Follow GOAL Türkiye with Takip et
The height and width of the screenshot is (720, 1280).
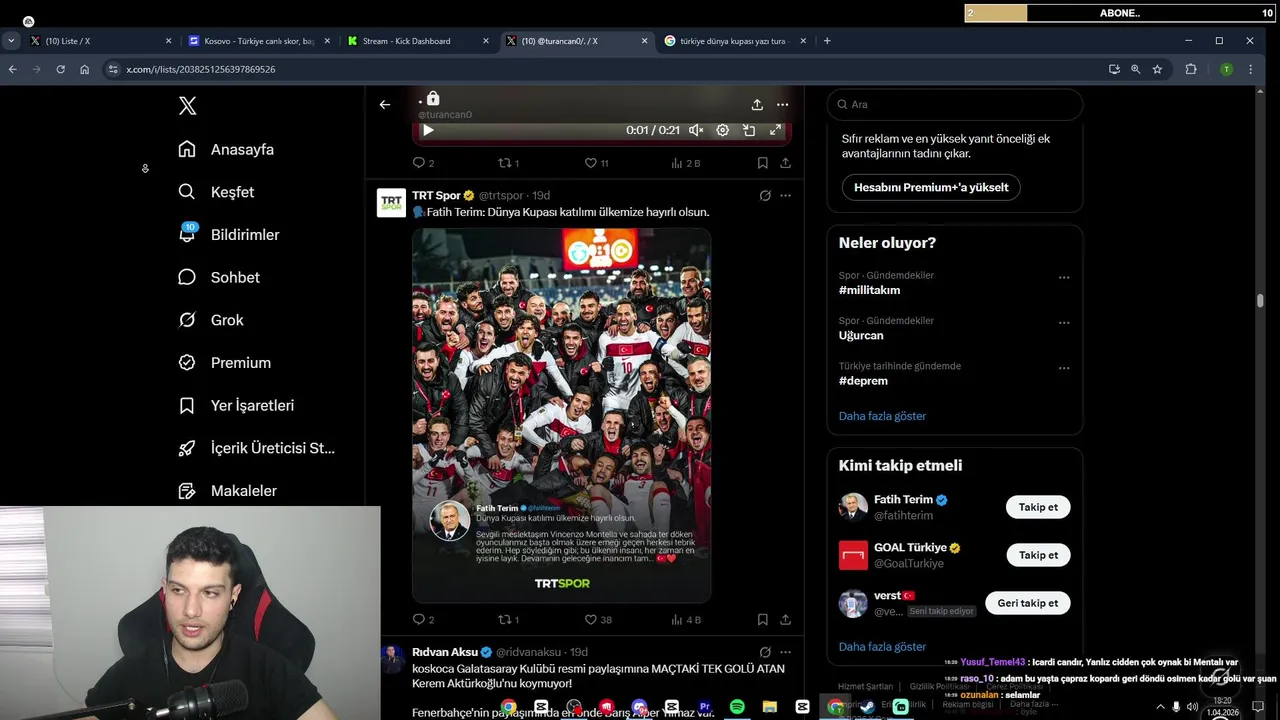point(1038,555)
